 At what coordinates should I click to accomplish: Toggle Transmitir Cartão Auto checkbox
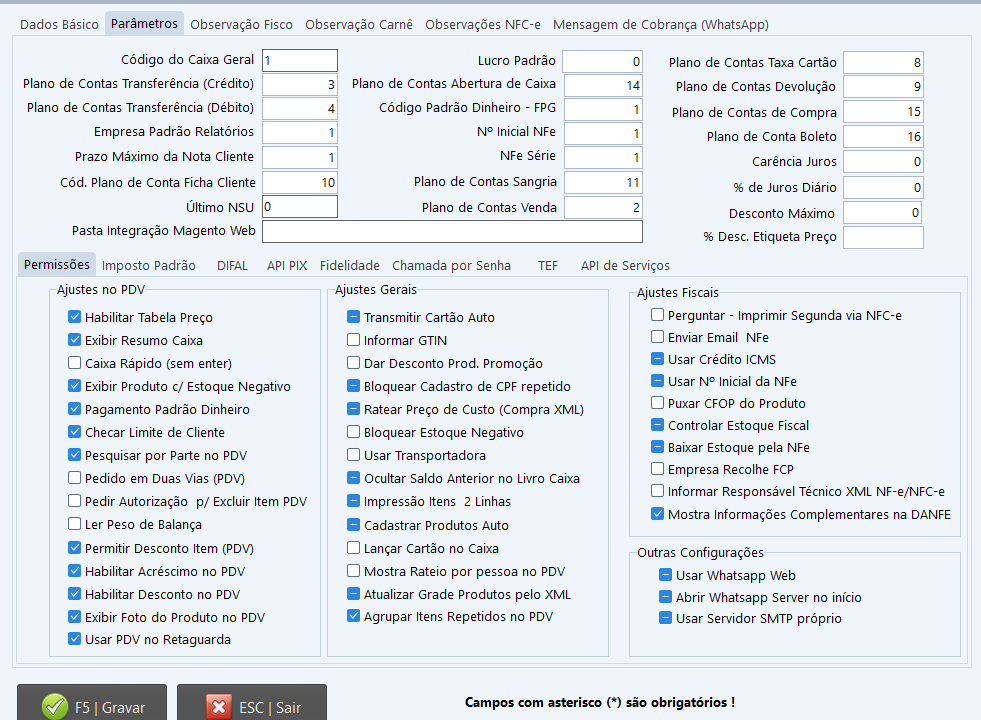(353, 317)
